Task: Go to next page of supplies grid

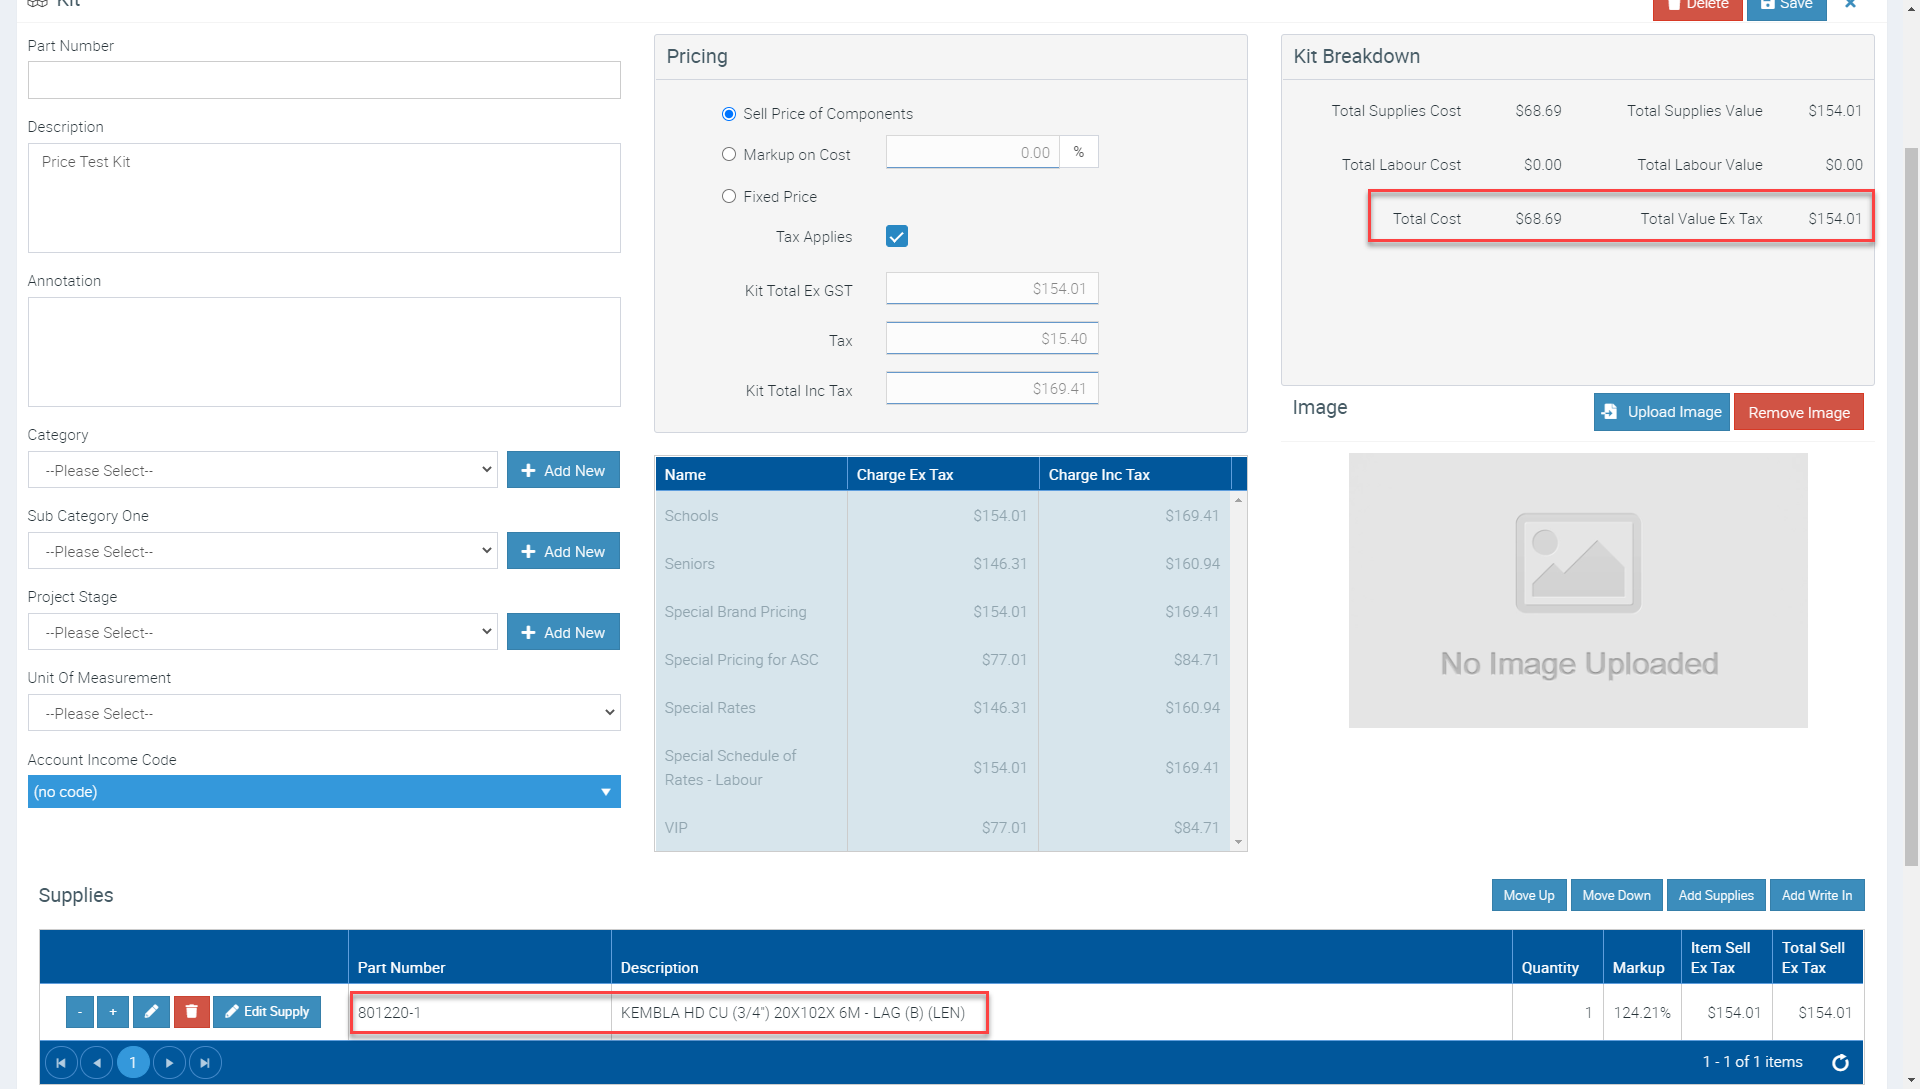Action: coord(169,1063)
